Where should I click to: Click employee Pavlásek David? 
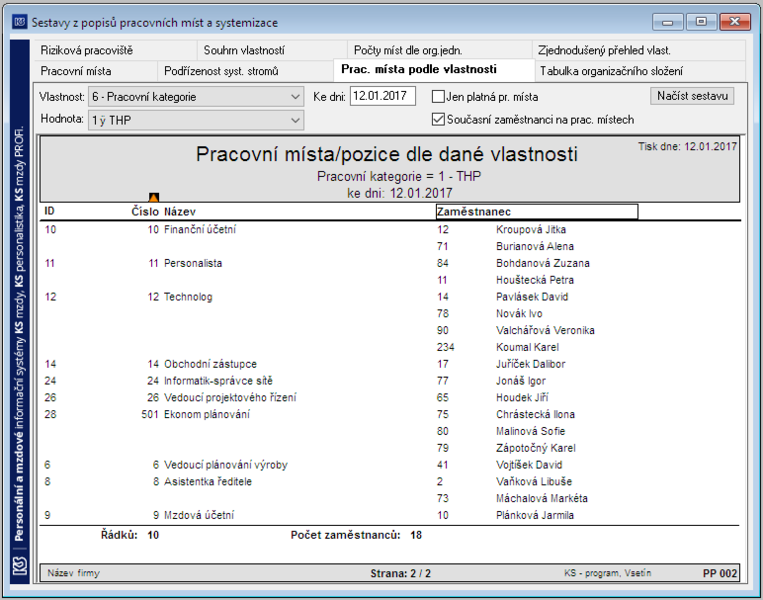[532, 297]
